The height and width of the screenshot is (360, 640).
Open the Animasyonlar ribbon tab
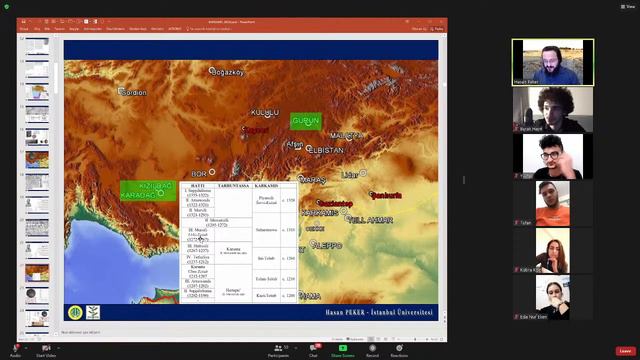[93, 29]
